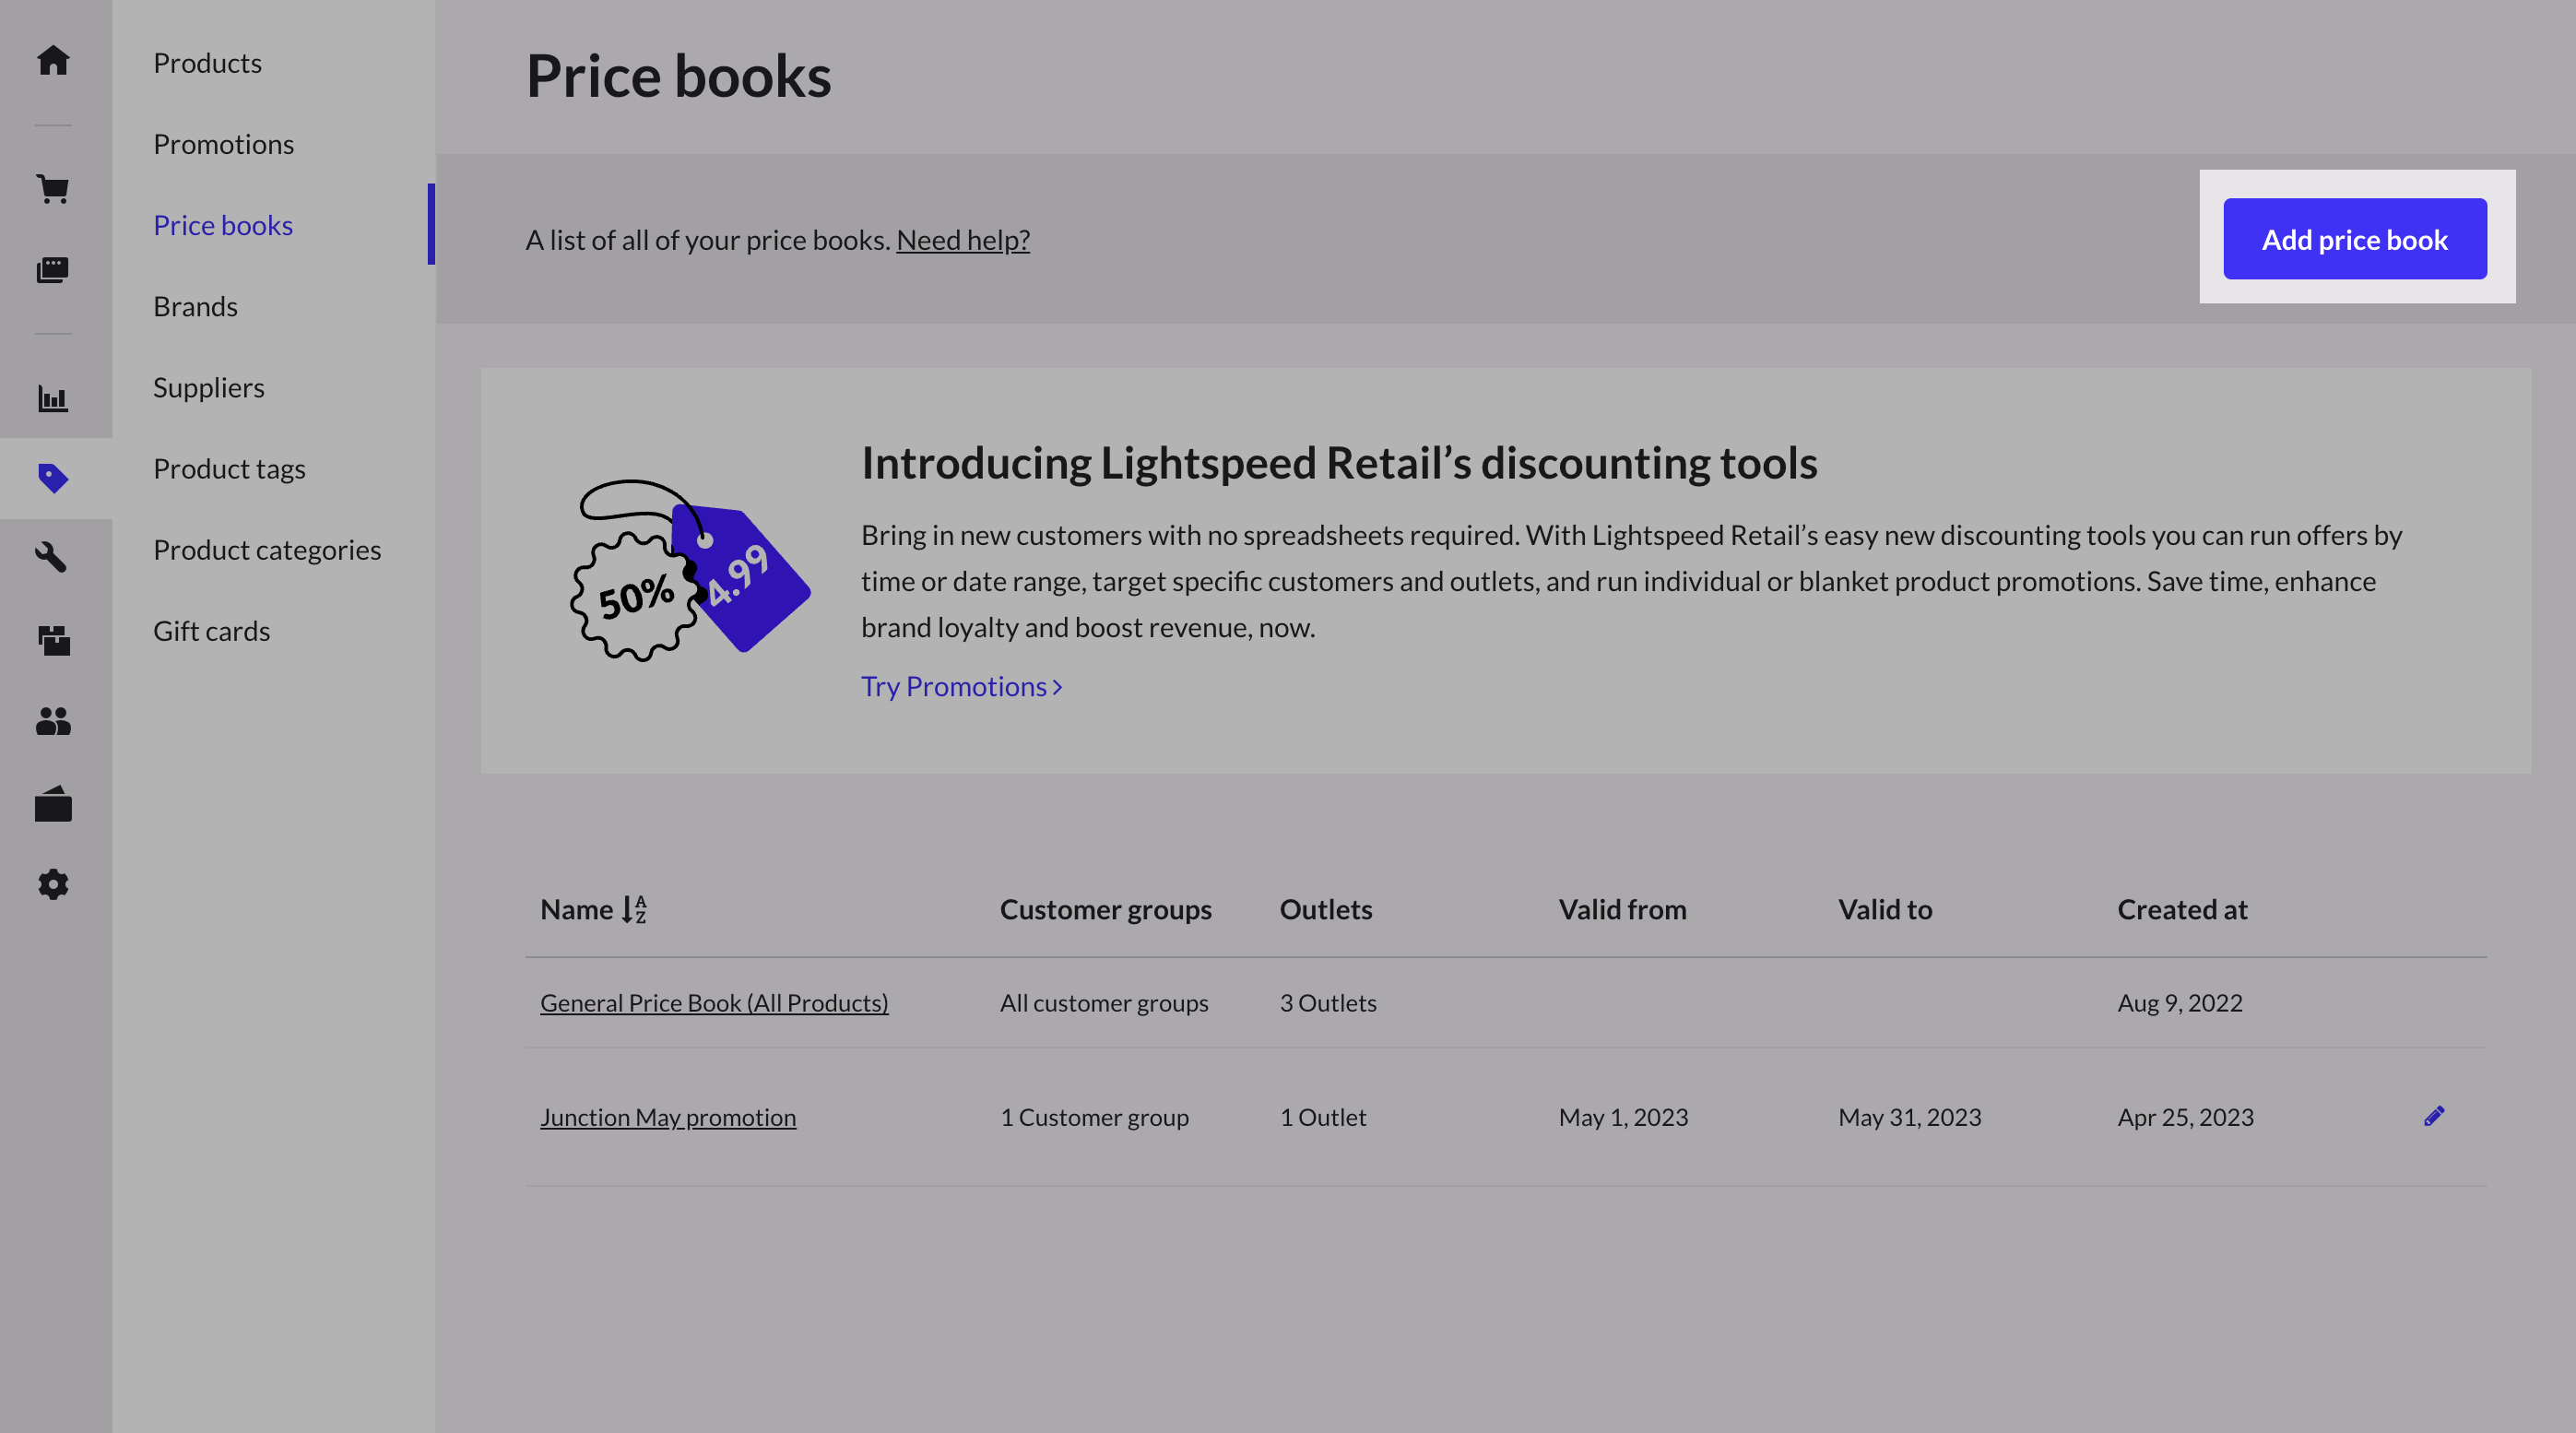Open Customers with the people icon
The width and height of the screenshot is (2576, 1433).
pos(53,722)
